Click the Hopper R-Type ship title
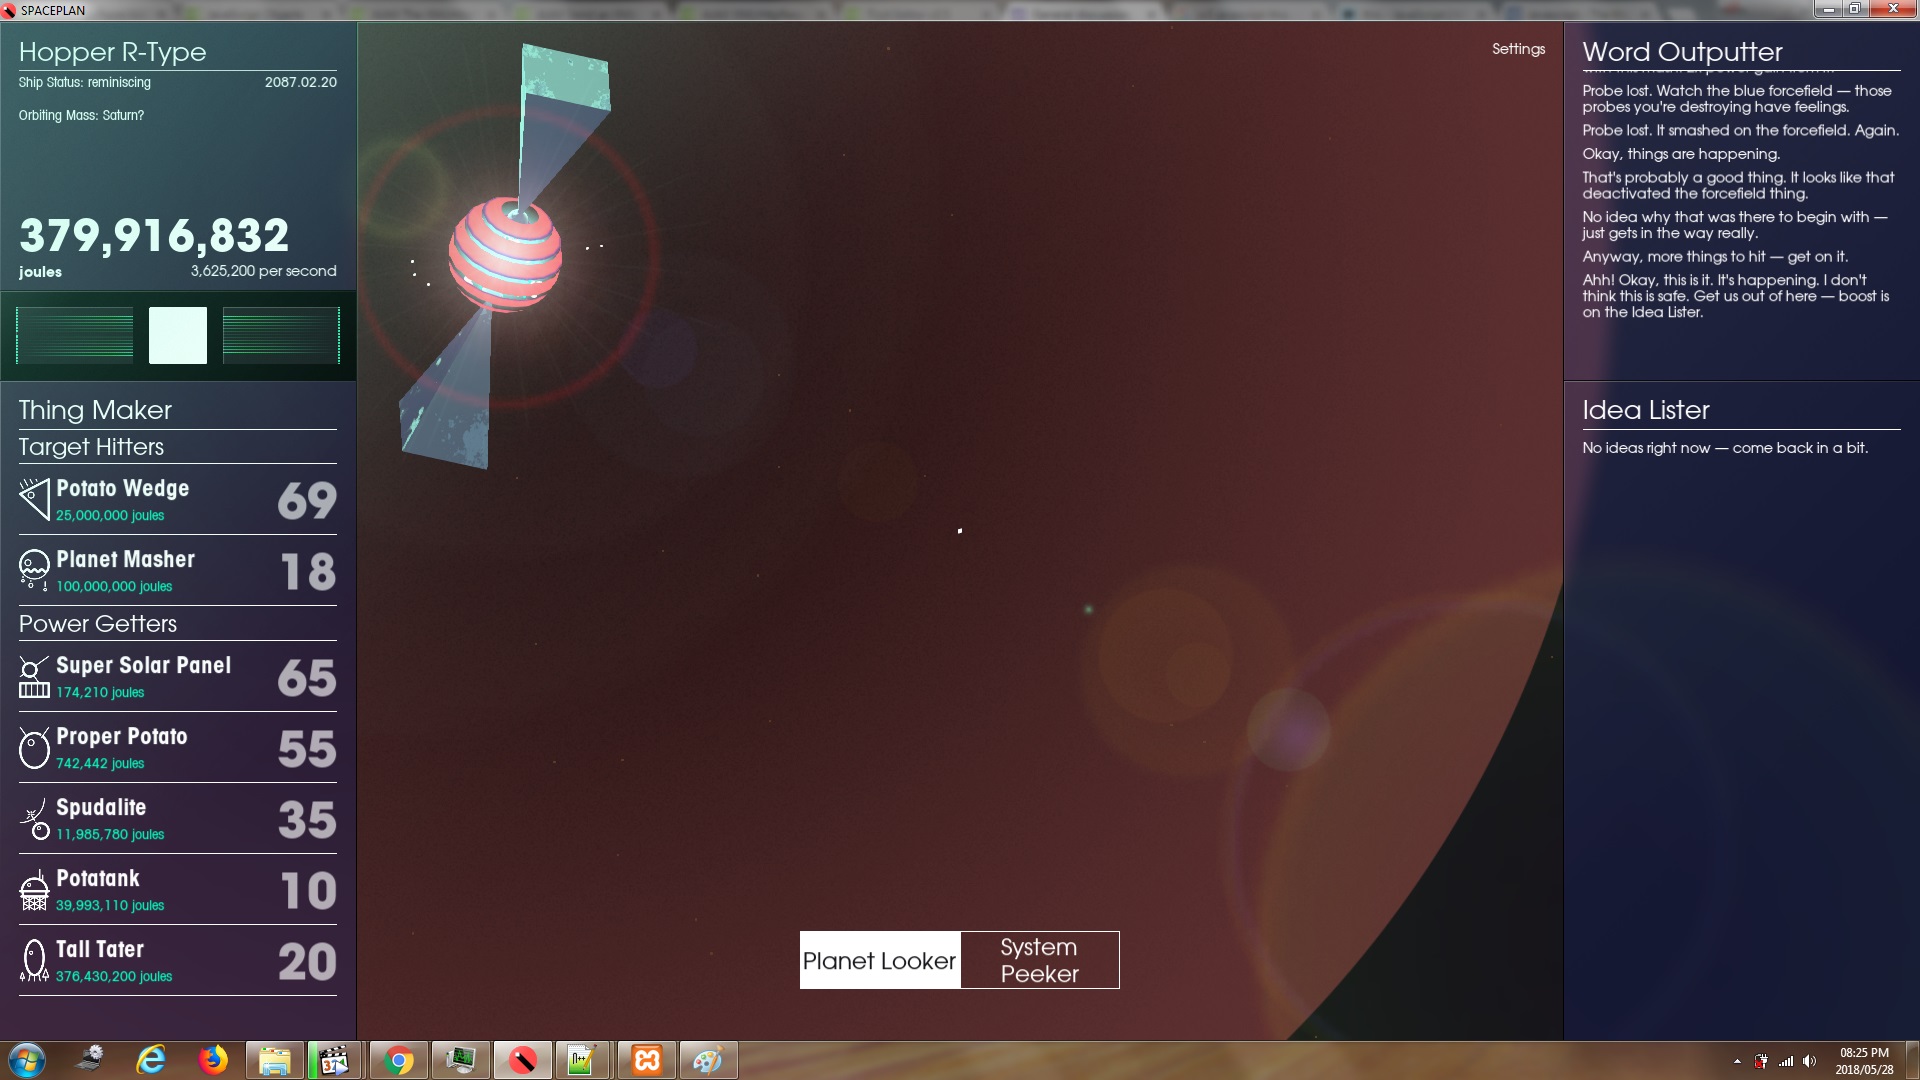The image size is (1920, 1080). pos(112,52)
